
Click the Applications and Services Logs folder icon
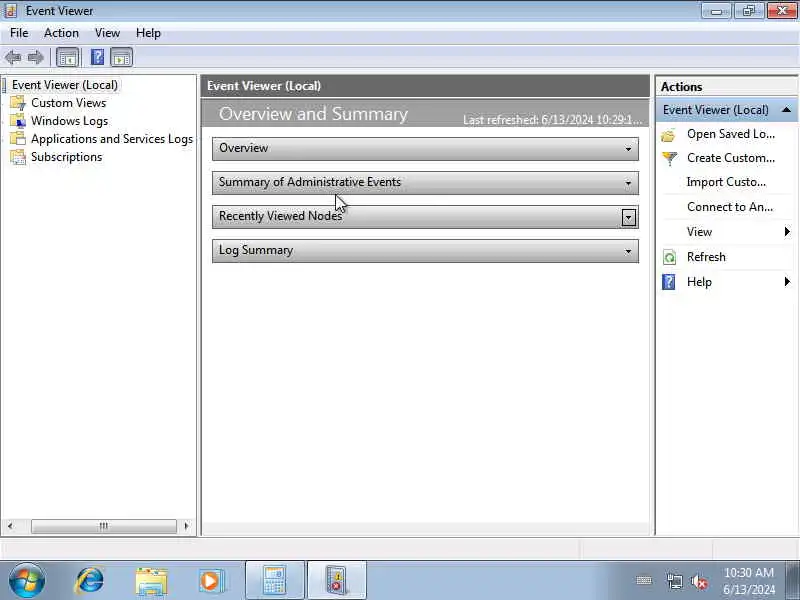coord(18,139)
